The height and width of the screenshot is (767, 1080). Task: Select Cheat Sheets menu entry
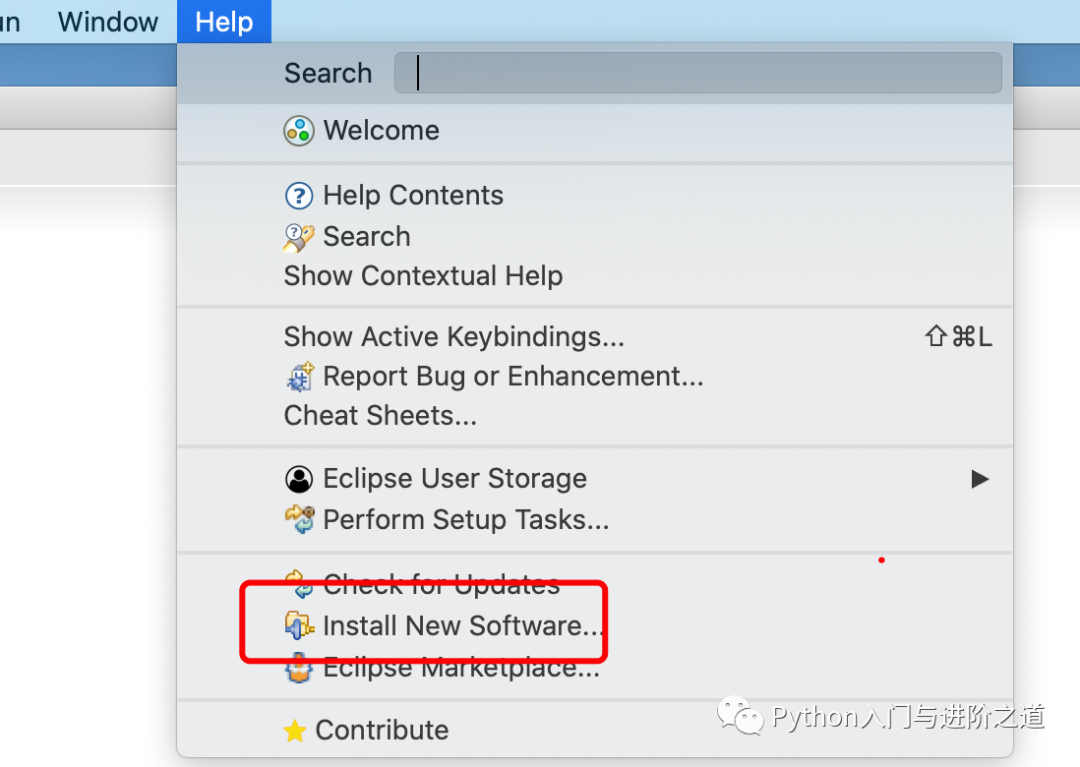coord(381,415)
